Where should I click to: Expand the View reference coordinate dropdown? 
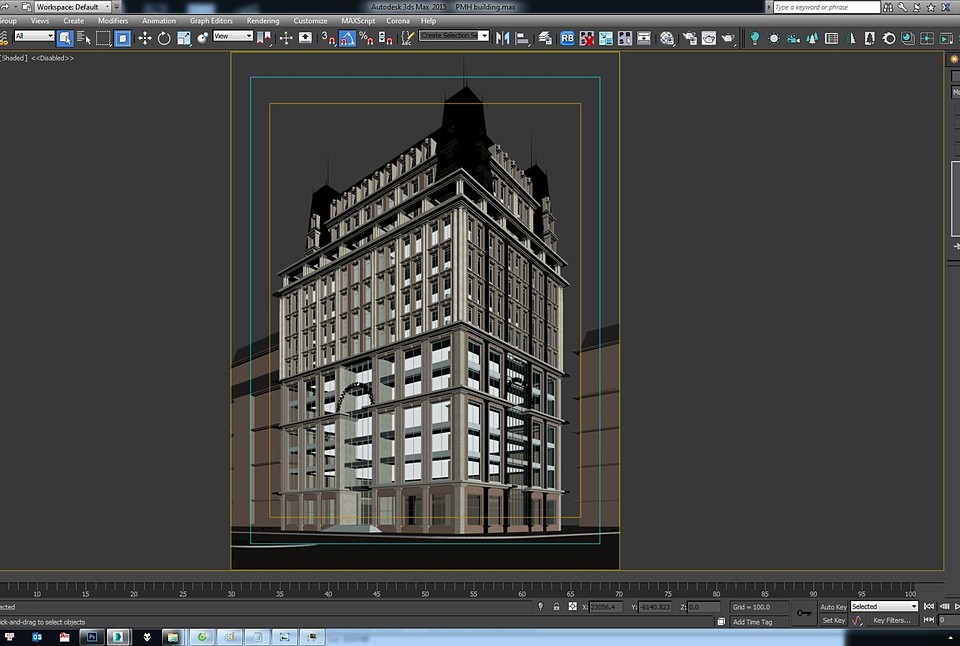click(x=233, y=36)
